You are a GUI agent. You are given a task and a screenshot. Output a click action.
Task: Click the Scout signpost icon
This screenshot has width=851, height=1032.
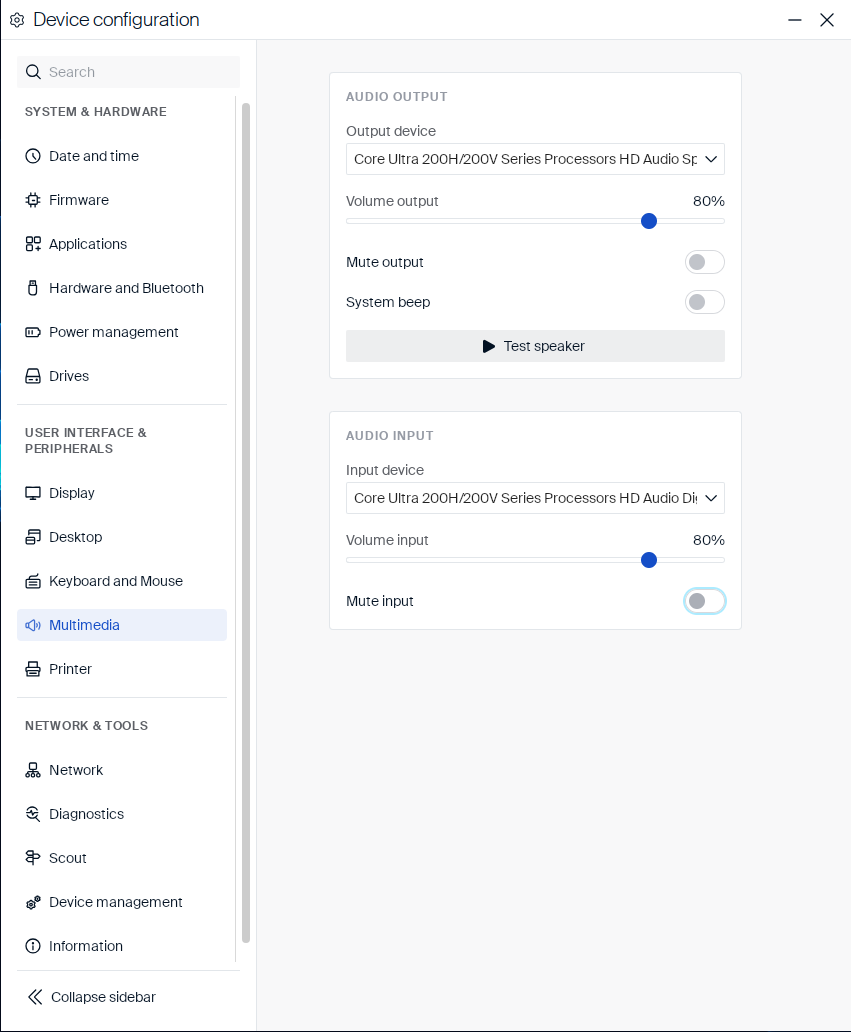pos(33,858)
